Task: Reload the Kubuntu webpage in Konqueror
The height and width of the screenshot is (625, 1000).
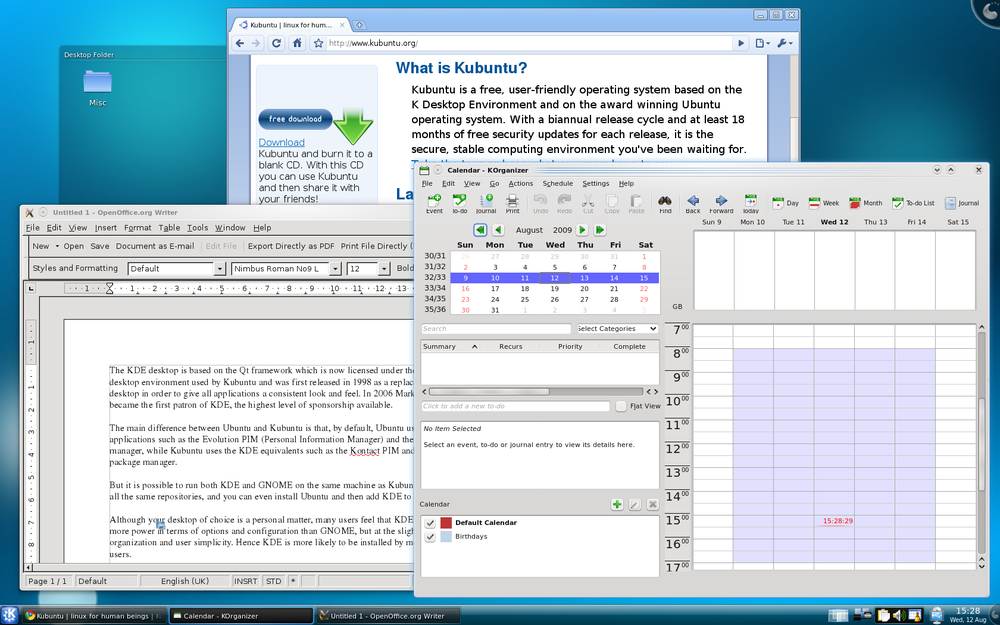Action: coord(278,43)
